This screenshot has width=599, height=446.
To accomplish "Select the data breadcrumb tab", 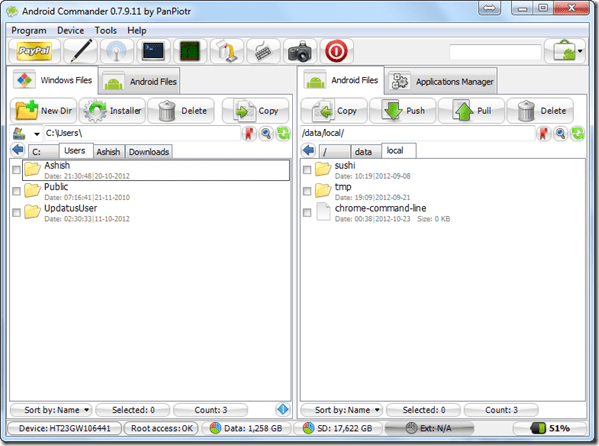I will point(366,152).
